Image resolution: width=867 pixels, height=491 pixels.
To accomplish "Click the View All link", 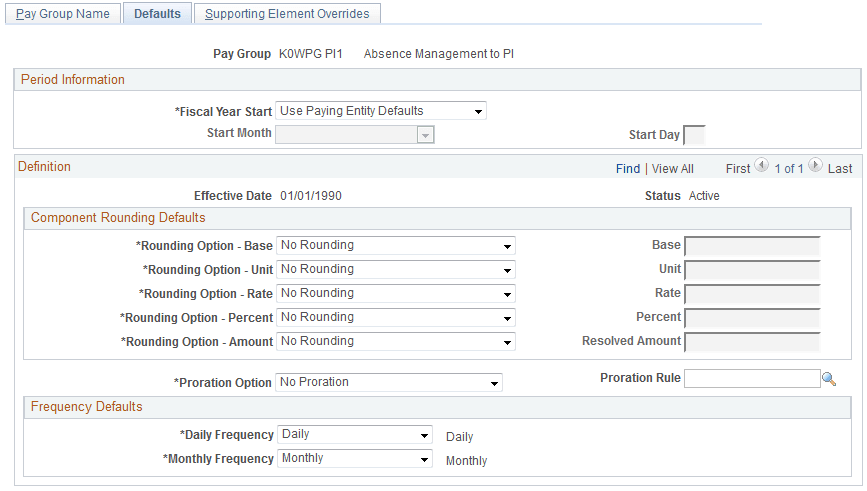I will (x=672, y=169).
